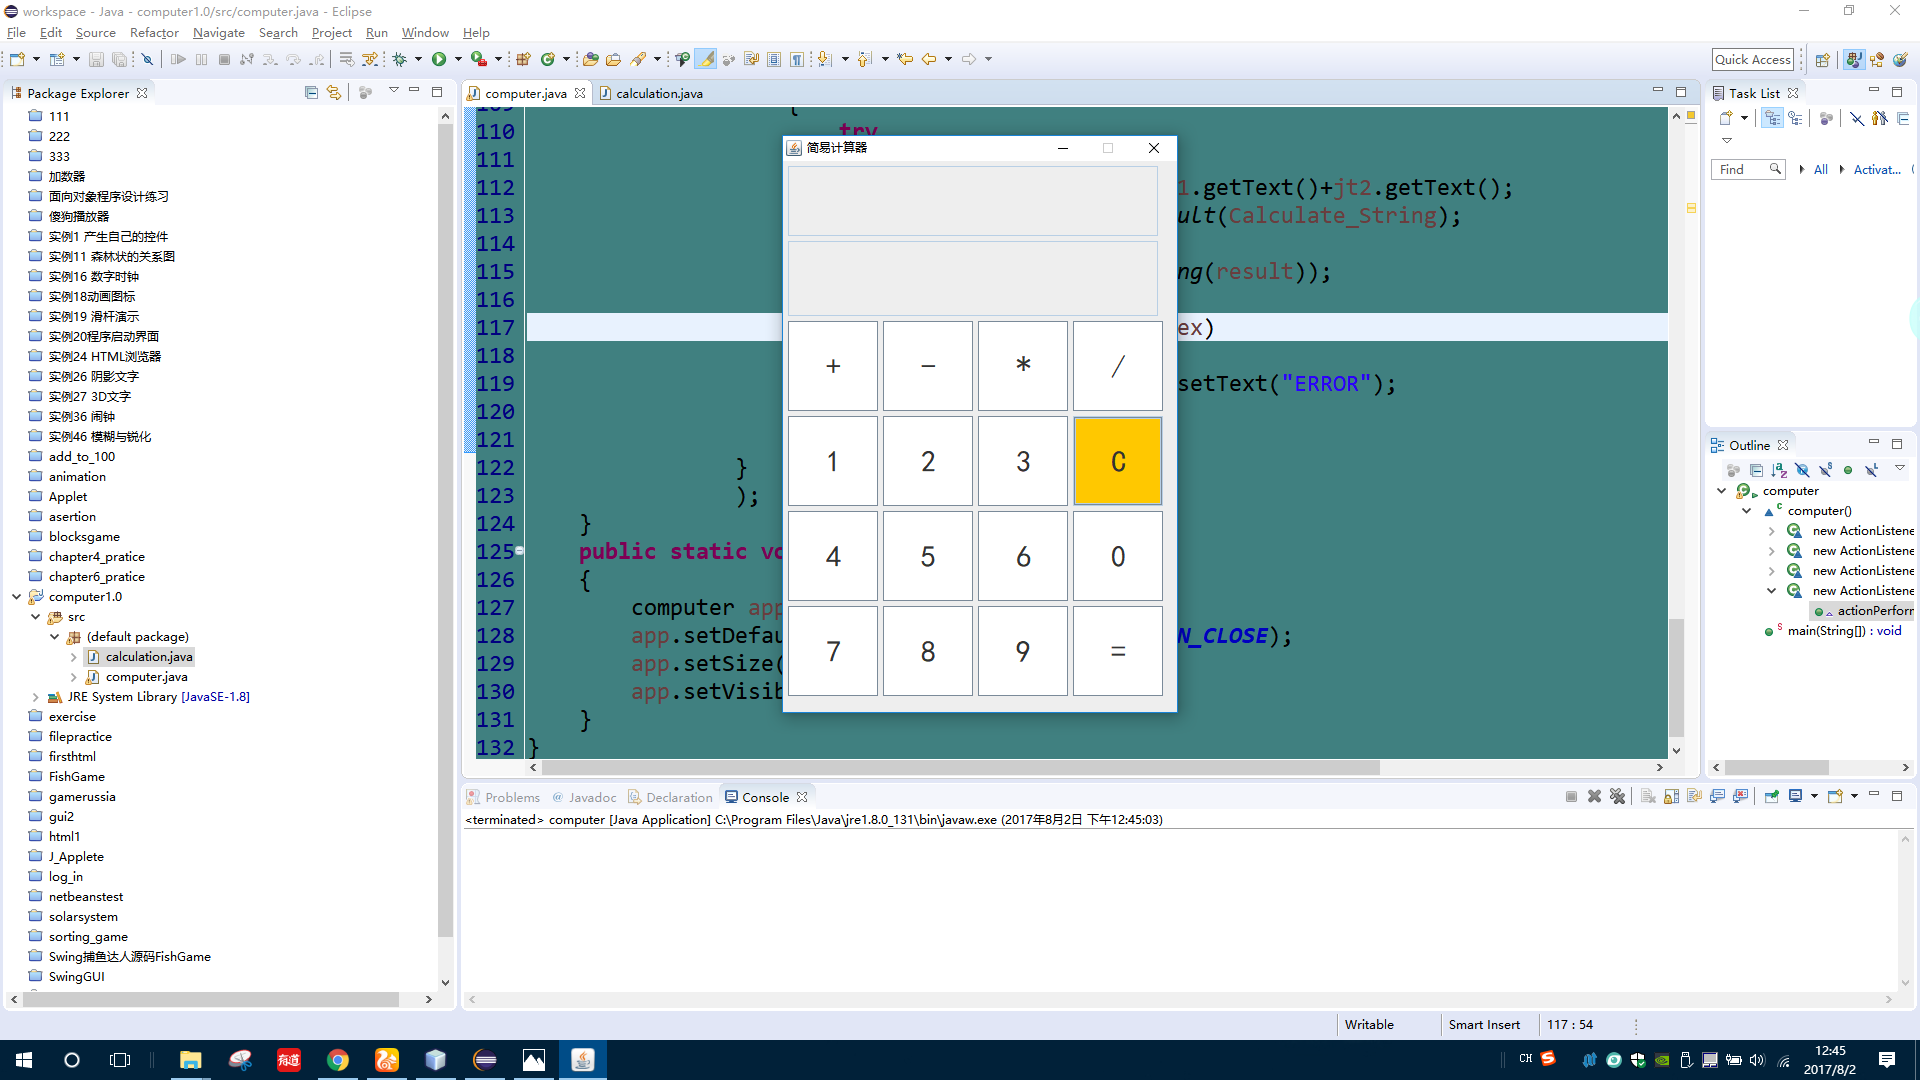
Task: Click Last Edit Location arrow icon
Action: tap(905, 59)
